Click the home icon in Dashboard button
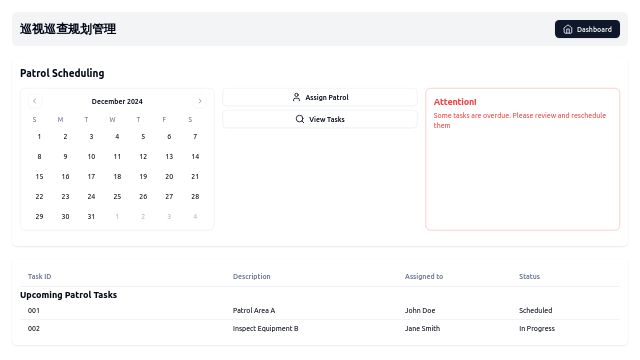 [x=567, y=29]
